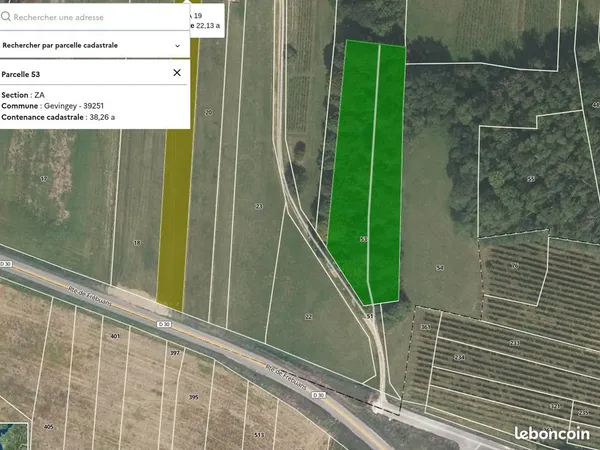Select parcel 17 label
The image size is (600, 450).
point(44,178)
